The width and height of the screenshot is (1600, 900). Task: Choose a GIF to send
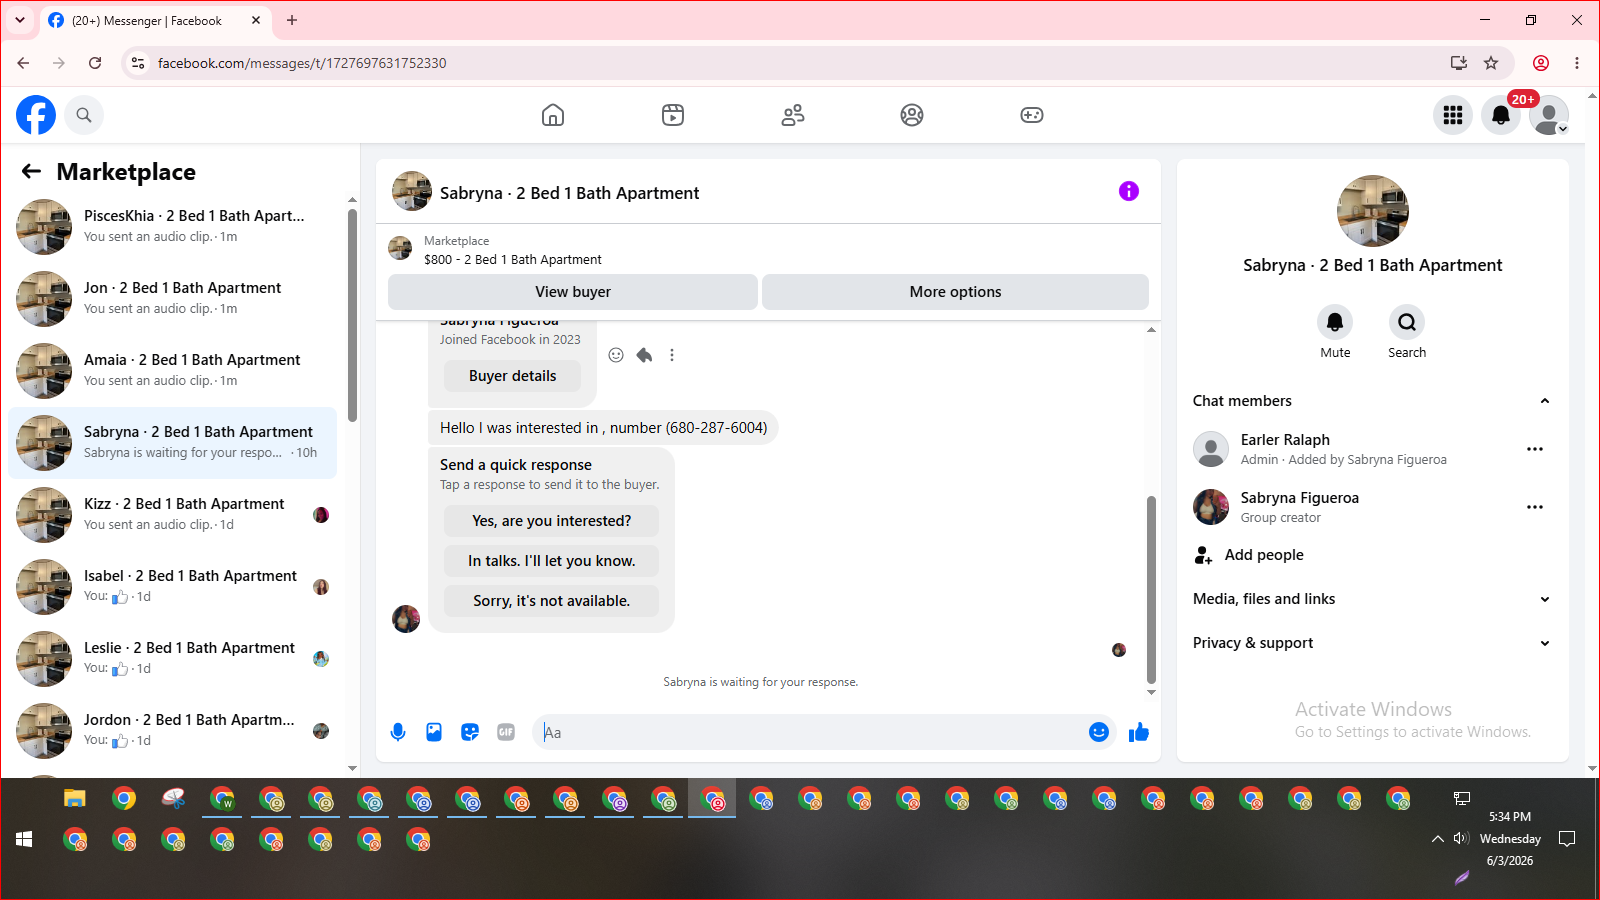pyautogui.click(x=506, y=732)
